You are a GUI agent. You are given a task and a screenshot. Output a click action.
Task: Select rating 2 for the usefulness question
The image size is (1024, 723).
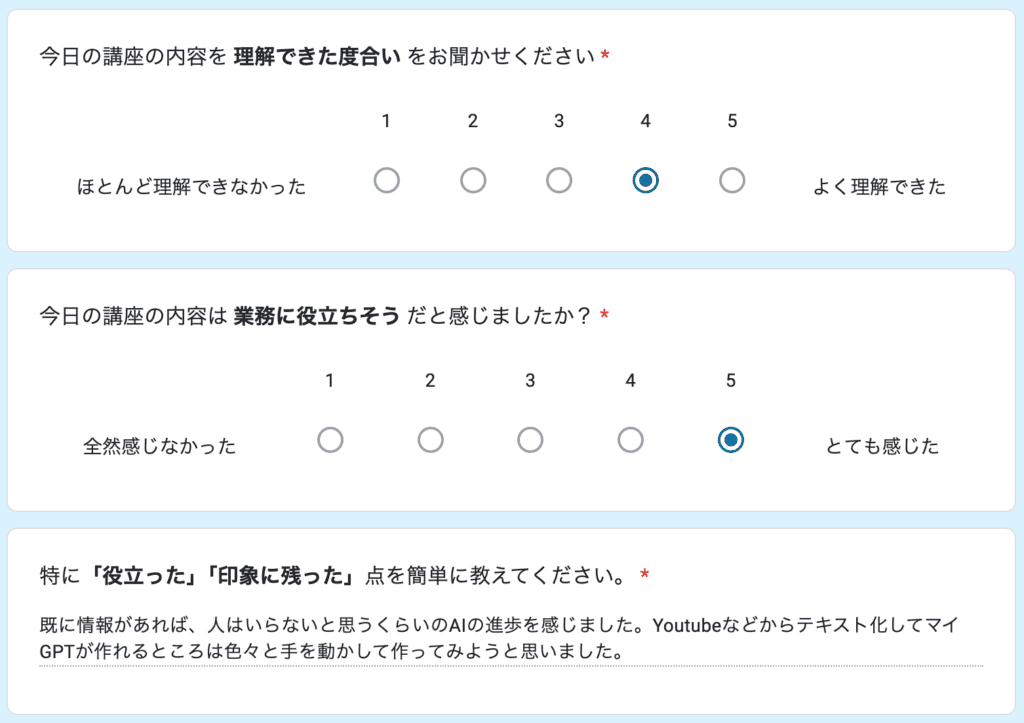(430, 440)
